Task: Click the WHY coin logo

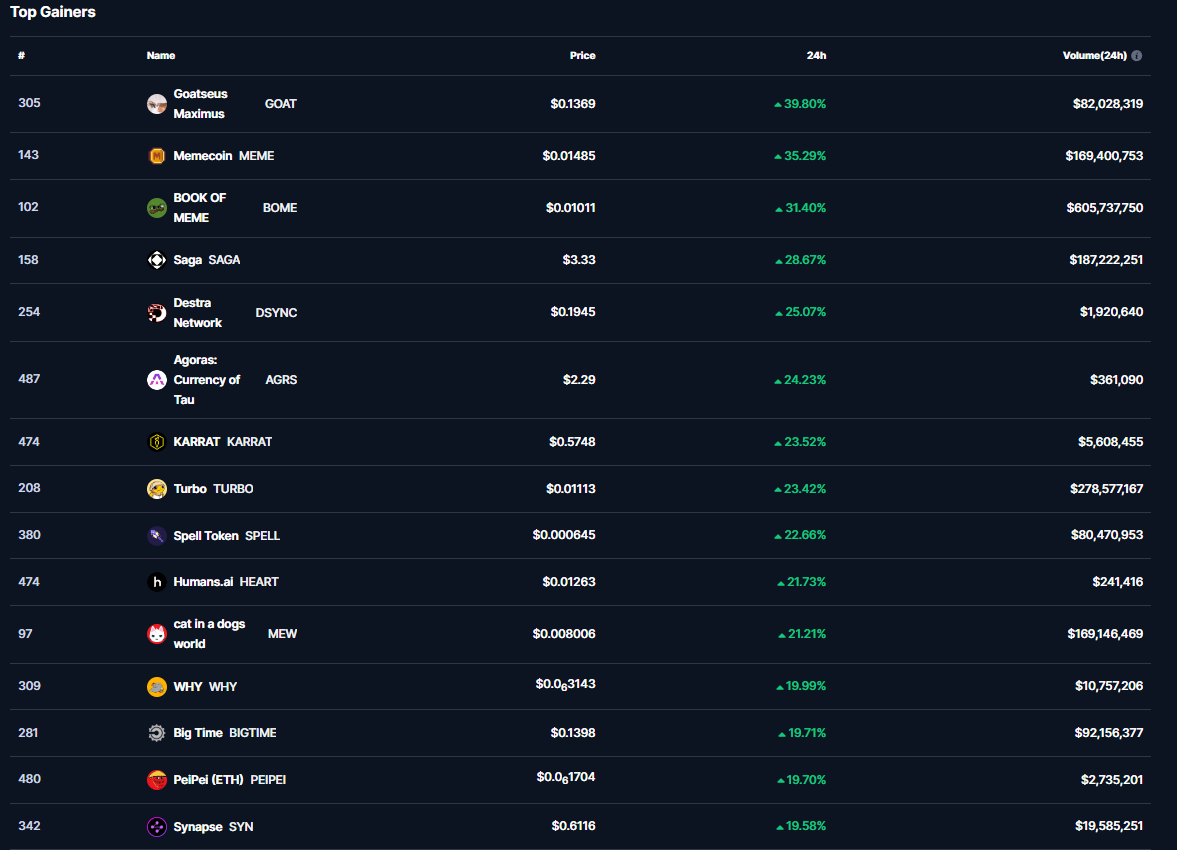Action: click(x=157, y=686)
